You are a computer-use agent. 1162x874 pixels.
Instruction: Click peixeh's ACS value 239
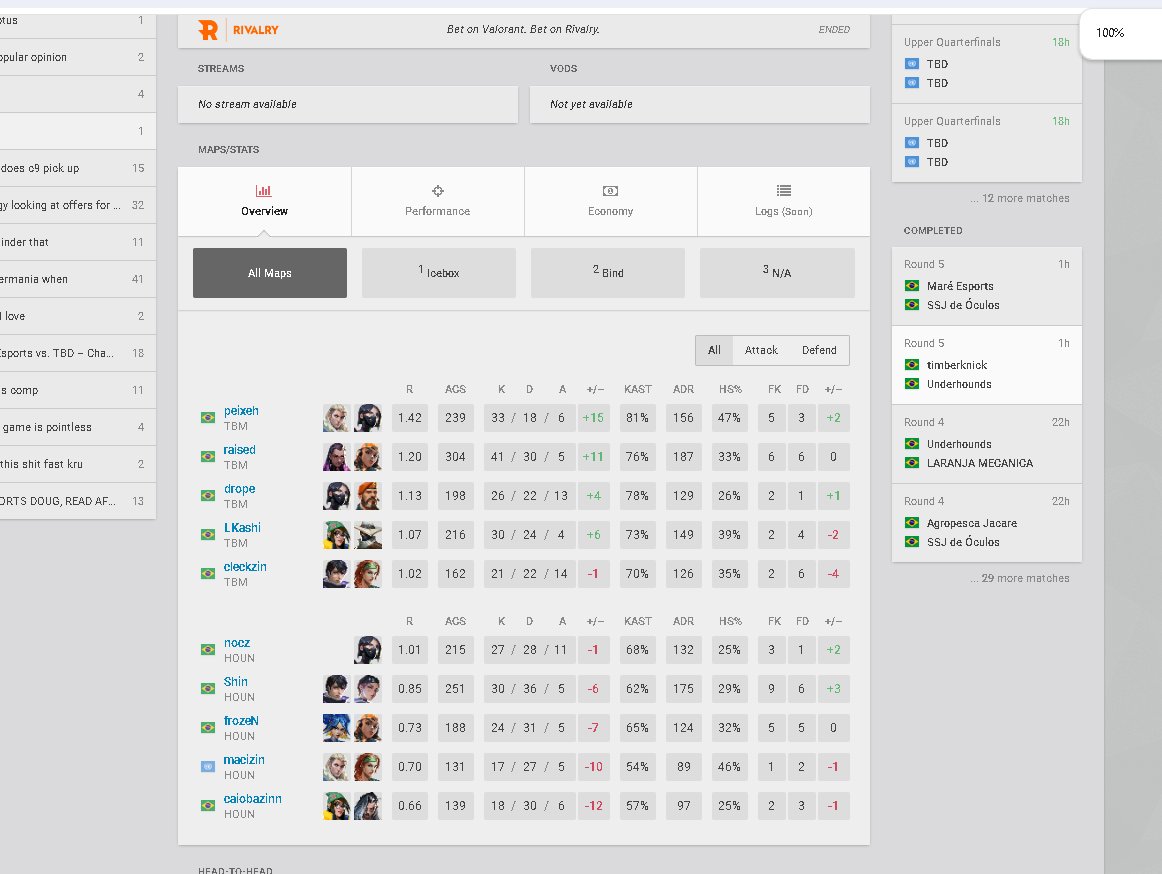456,418
